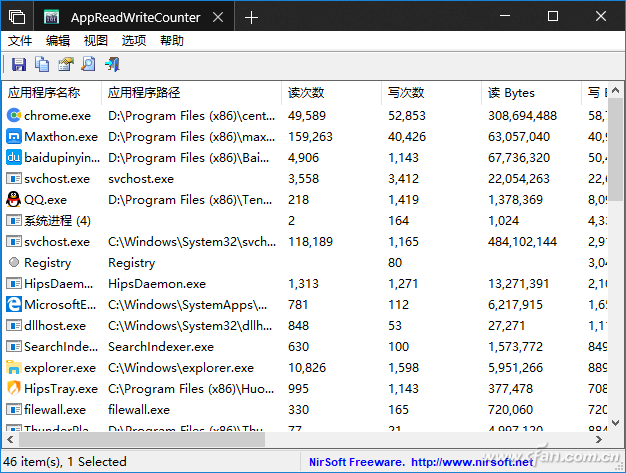Sort by 读次数 column header
The height and width of the screenshot is (473, 626).
point(331,93)
